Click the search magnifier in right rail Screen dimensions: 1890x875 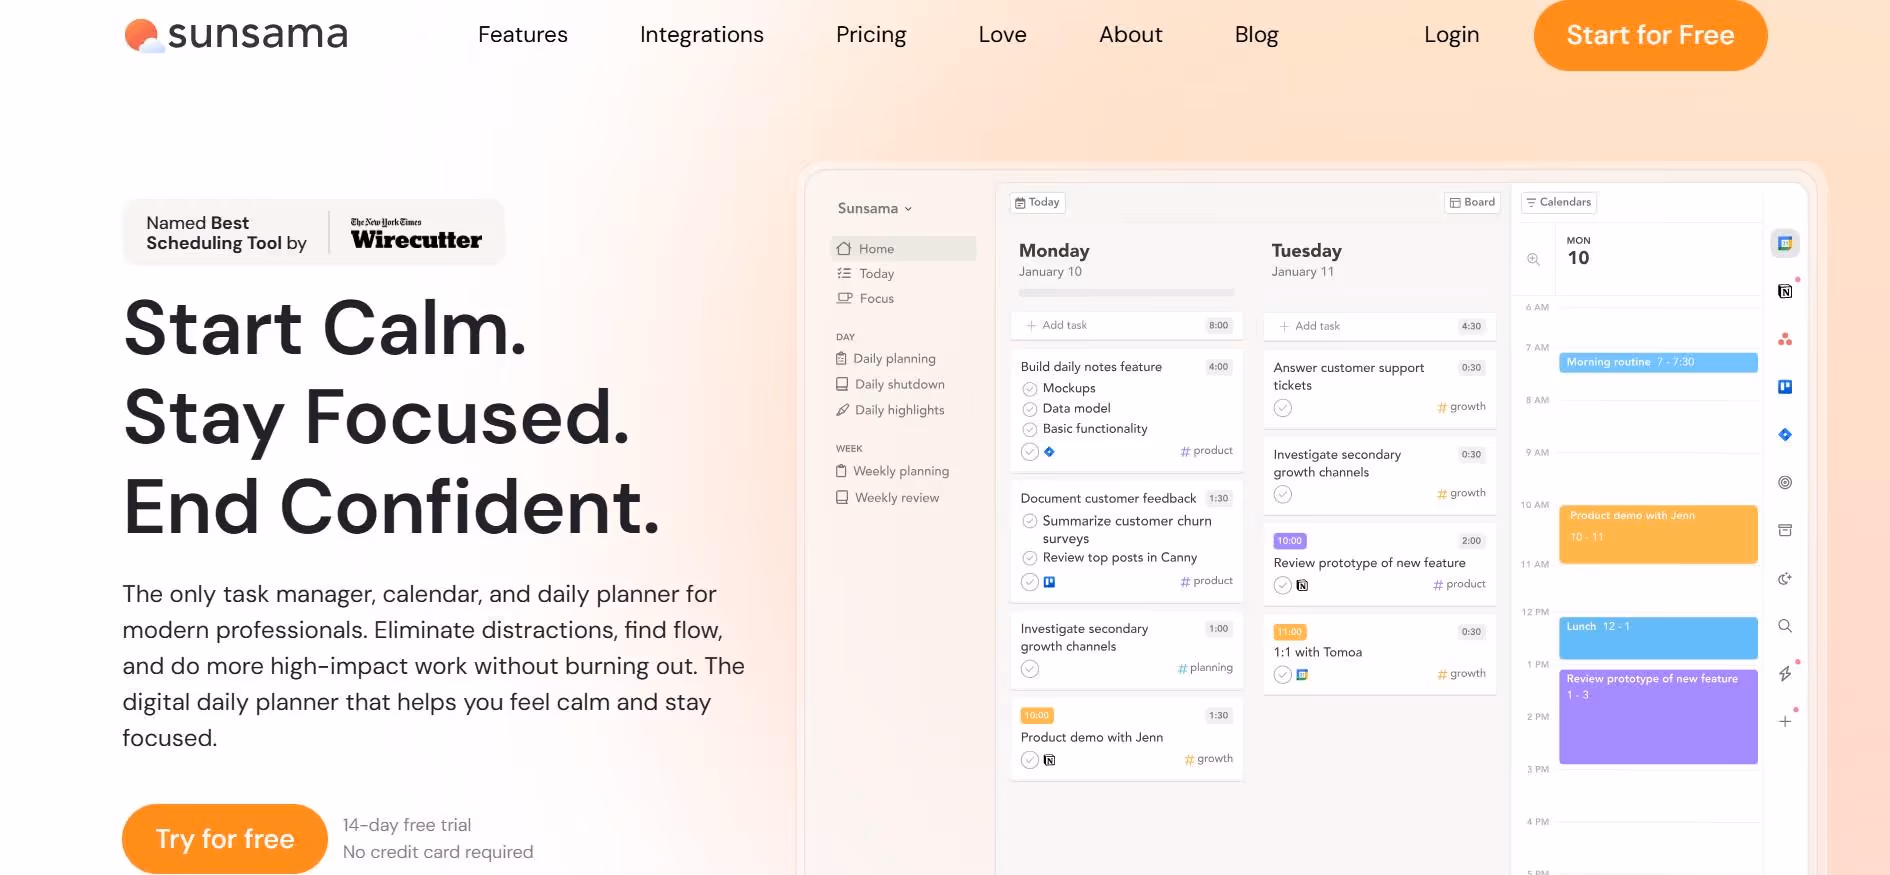(x=1785, y=626)
